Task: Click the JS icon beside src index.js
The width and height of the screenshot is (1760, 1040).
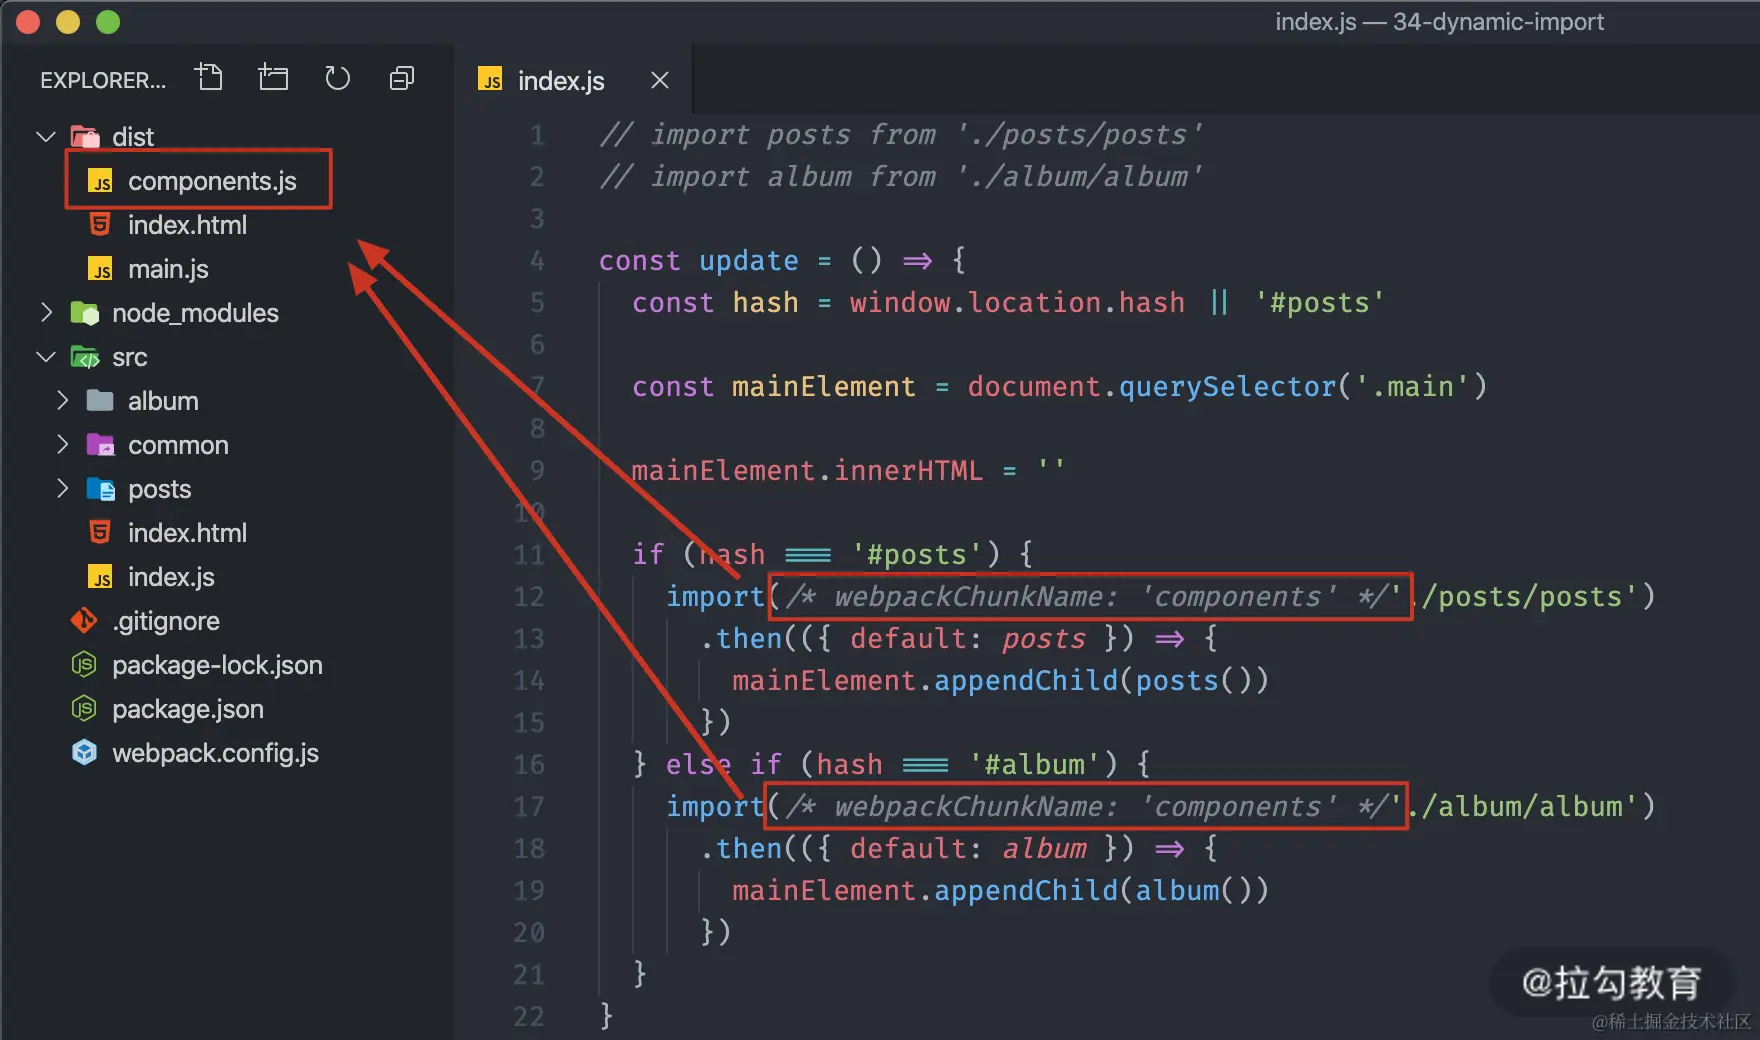Action: pyautogui.click(x=101, y=577)
